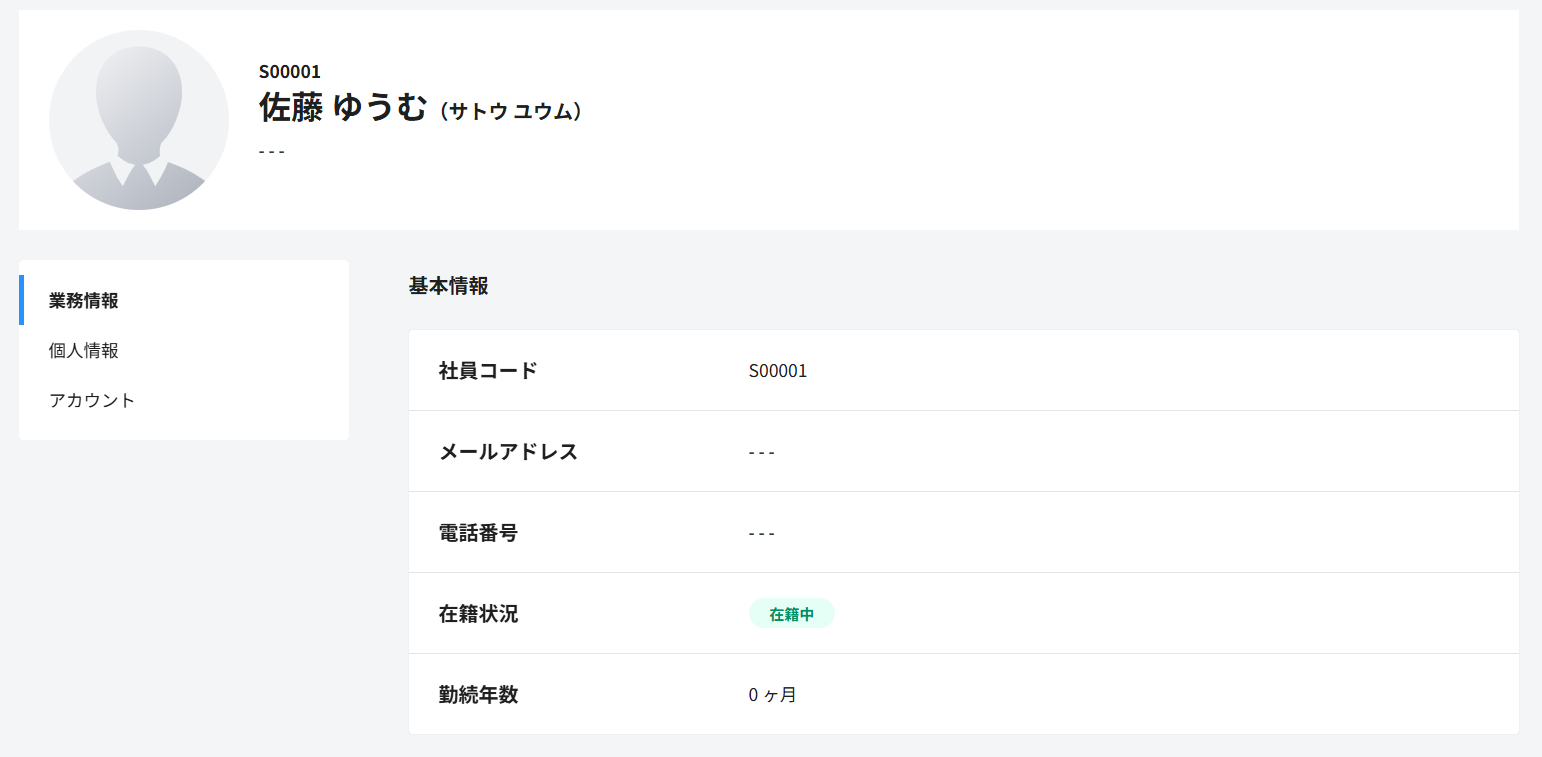This screenshot has height=757, width=1542.
Task: Click the green 在籍中 status badge
Action: click(x=791, y=614)
